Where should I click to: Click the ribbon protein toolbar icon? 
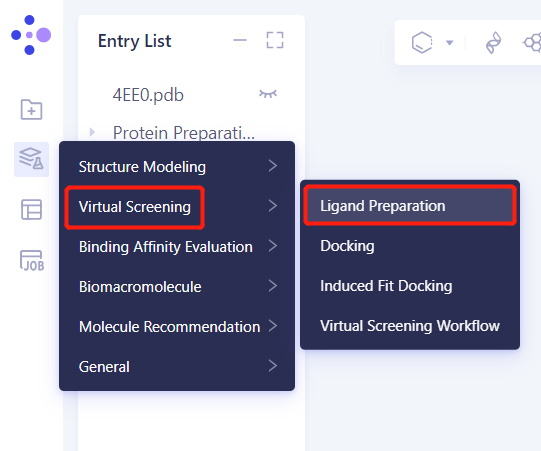pos(493,42)
